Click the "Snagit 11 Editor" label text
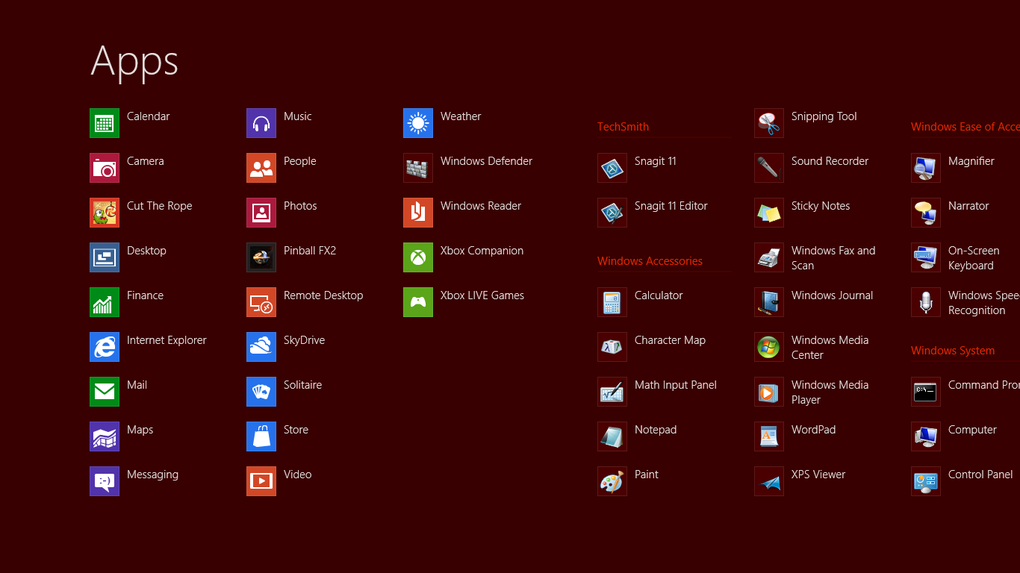Screen dimensions: 1020x573 point(671,206)
